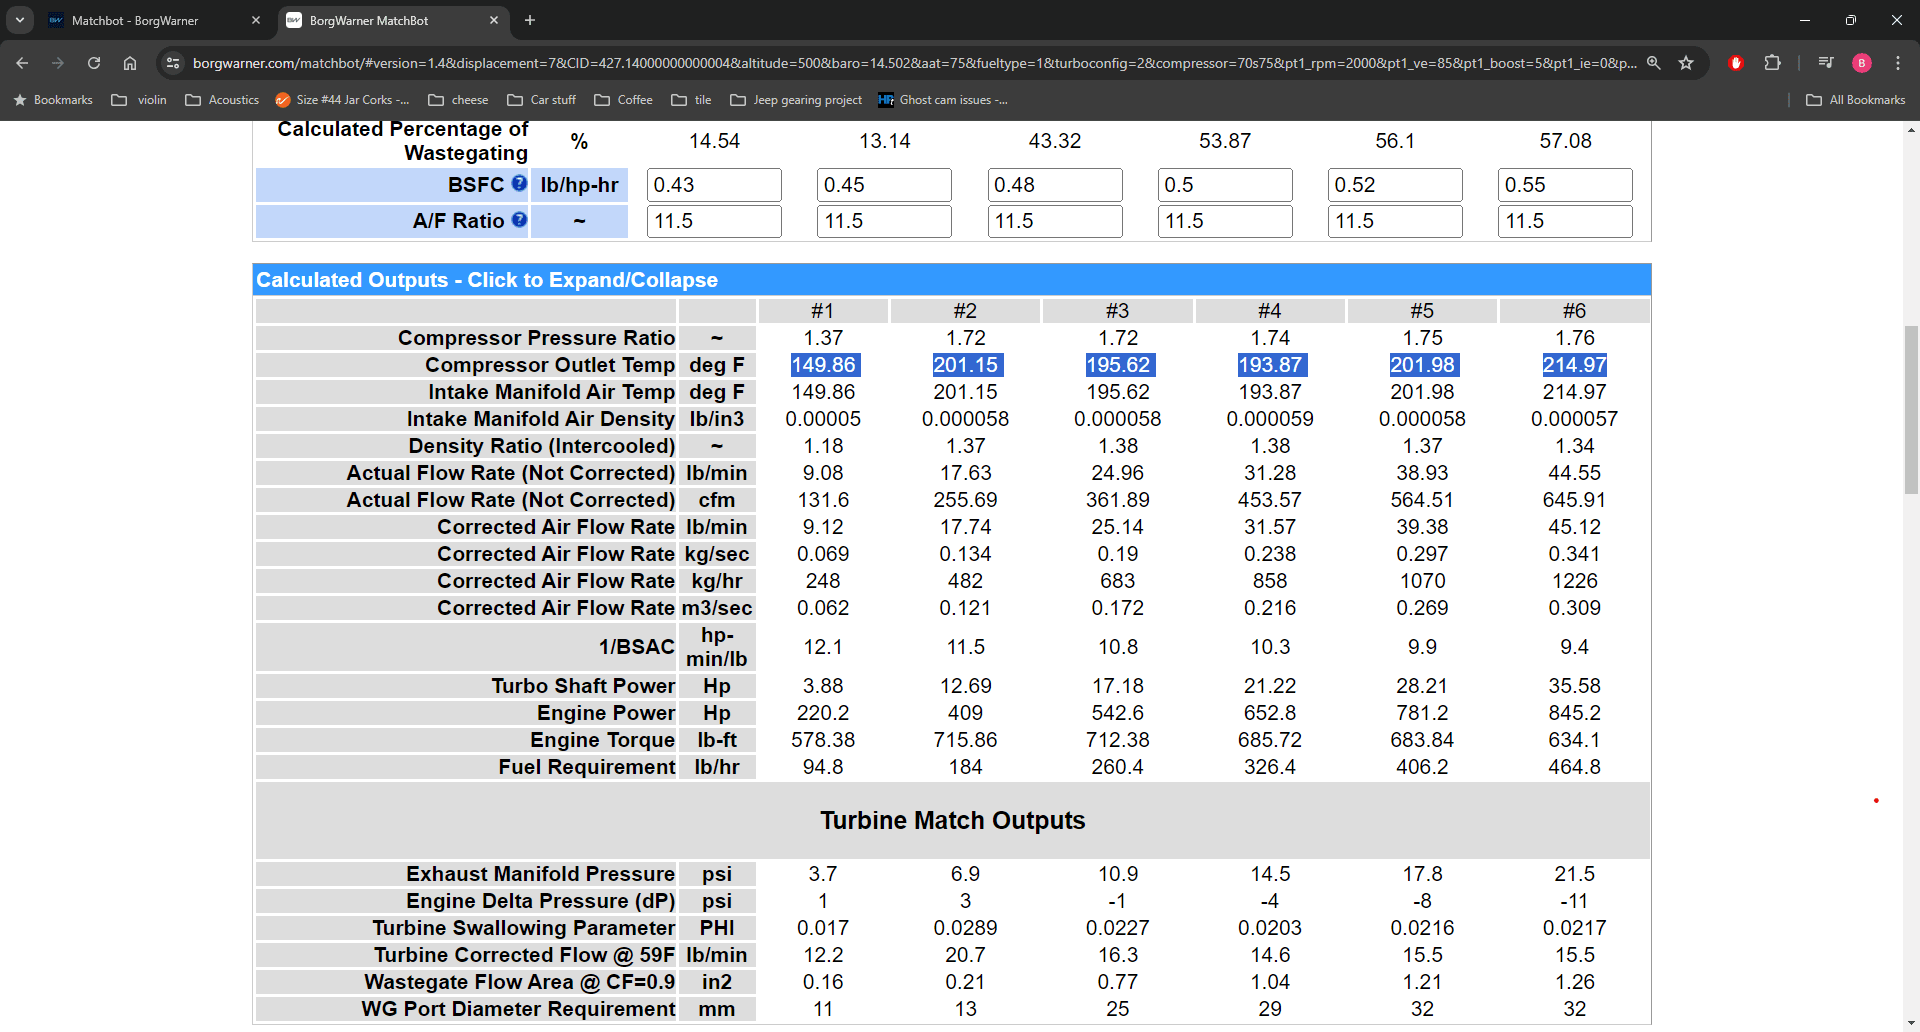Image resolution: width=1920 pixels, height=1032 pixels.
Task: Click Wastegate Flow Area value 0.77
Action: click(x=1117, y=982)
